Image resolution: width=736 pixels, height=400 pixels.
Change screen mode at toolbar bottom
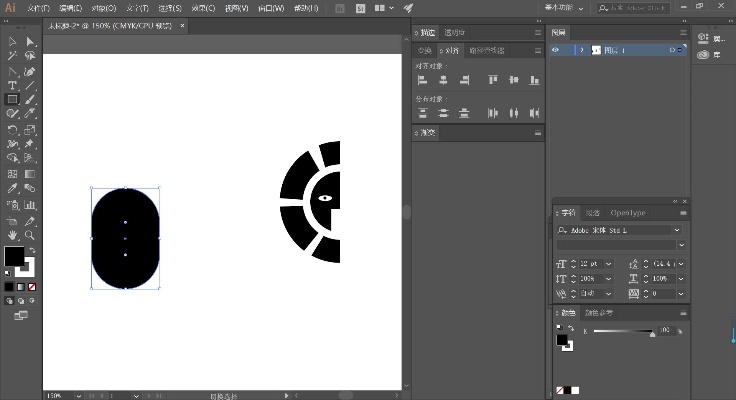(21, 315)
